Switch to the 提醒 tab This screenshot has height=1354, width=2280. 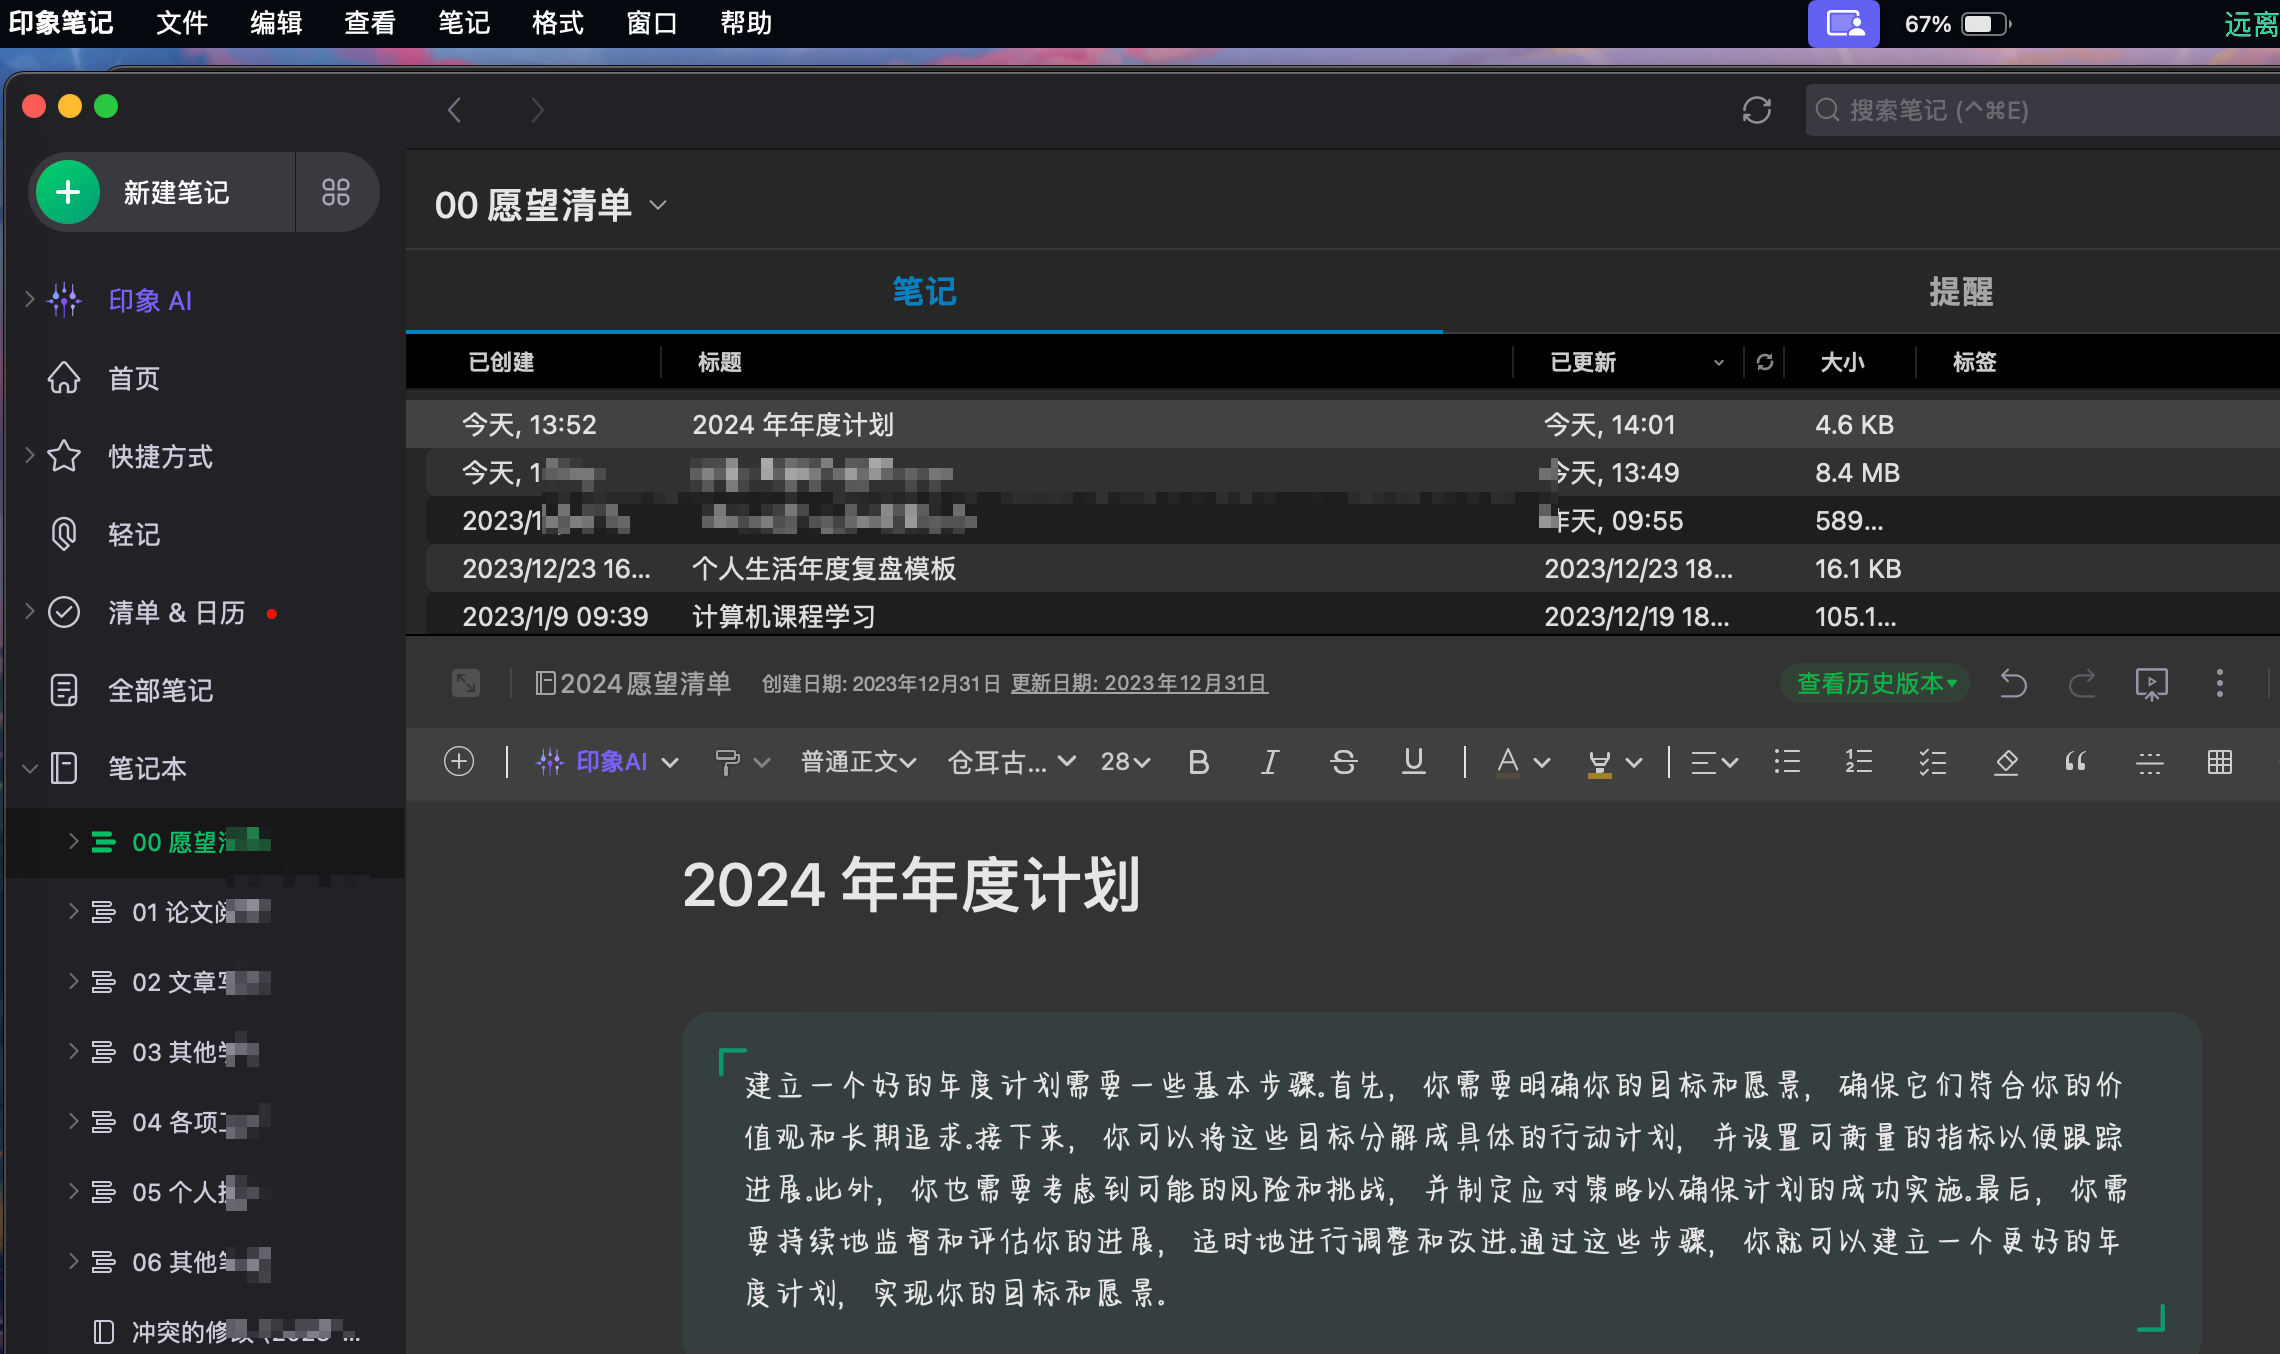click(x=1960, y=291)
